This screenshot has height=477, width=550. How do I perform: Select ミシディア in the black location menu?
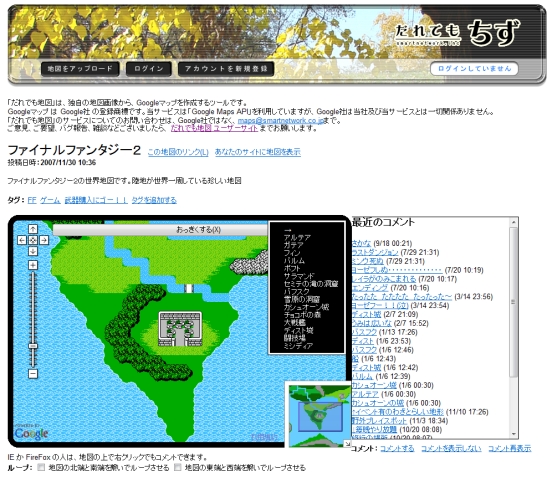pos(298,345)
